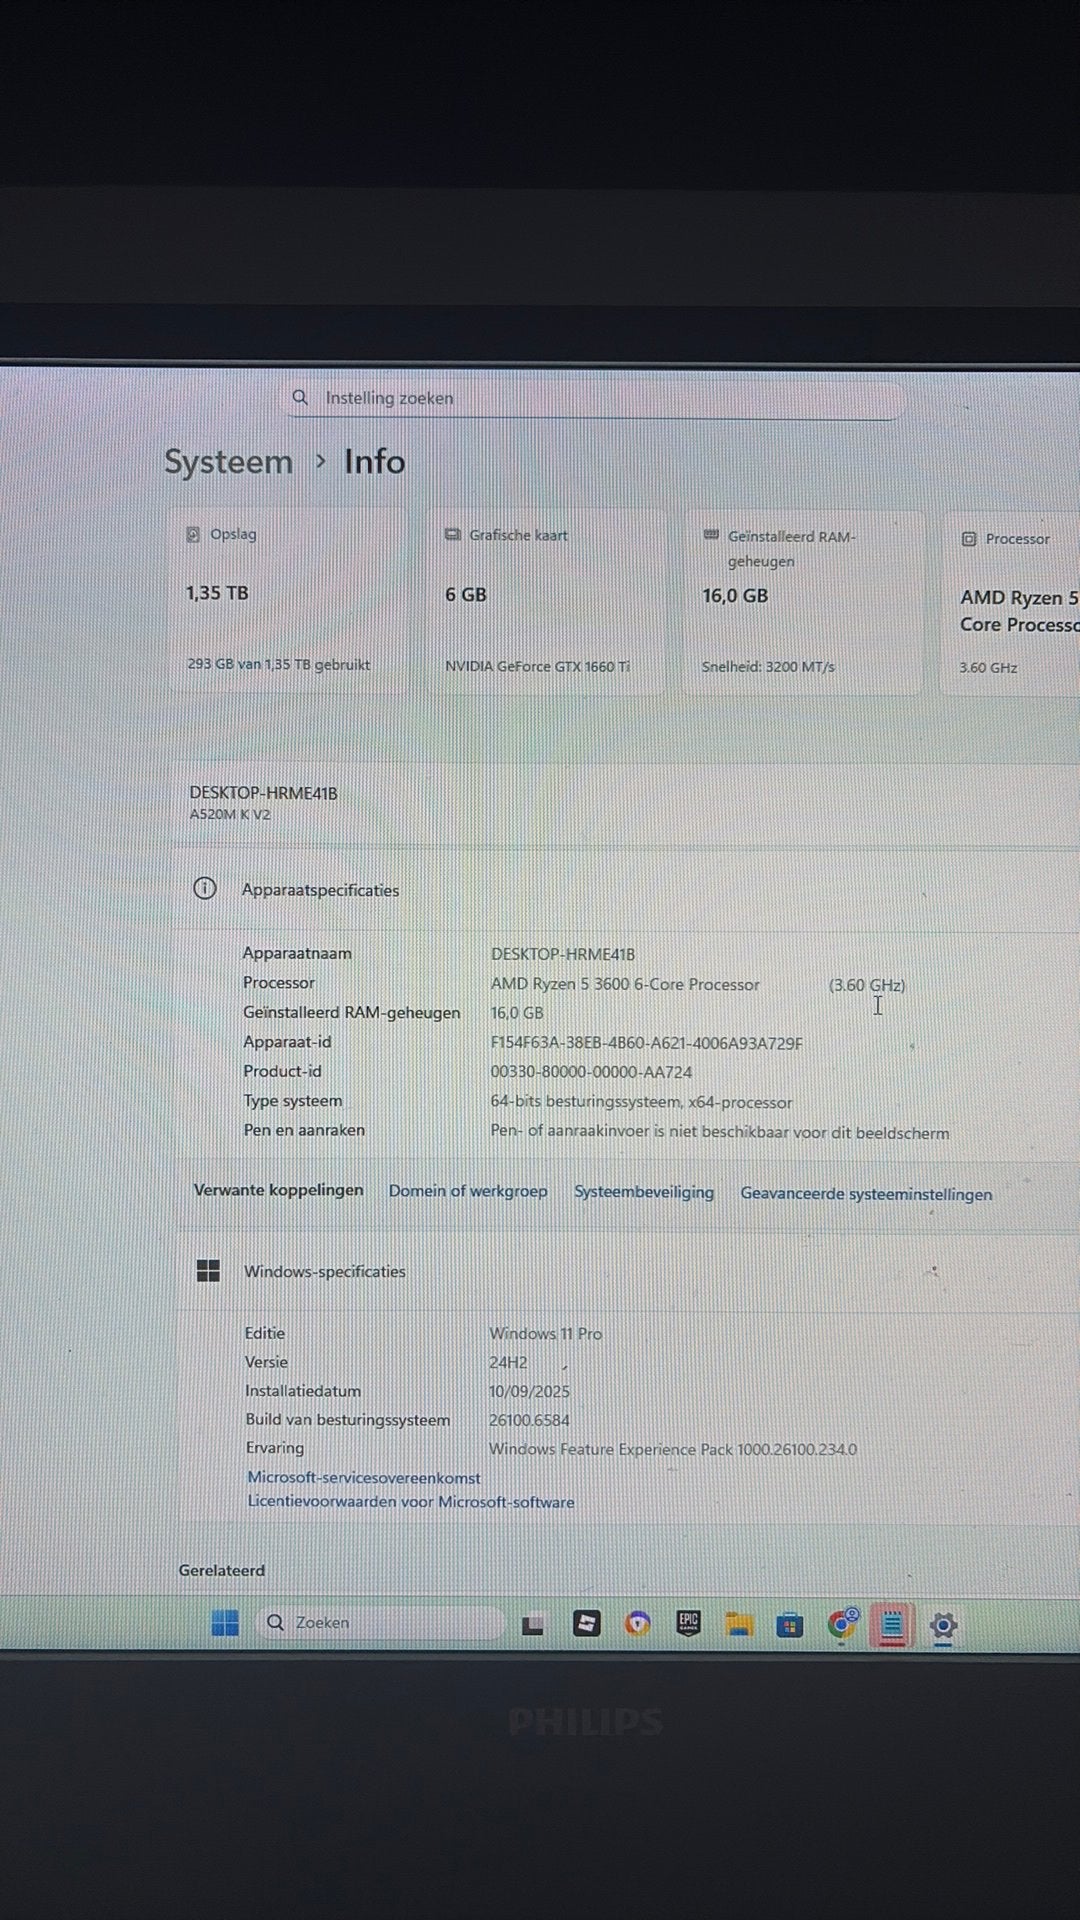Click the device name DESKTOP-HRME41B header
The image size is (1080, 1920).
(x=263, y=793)
